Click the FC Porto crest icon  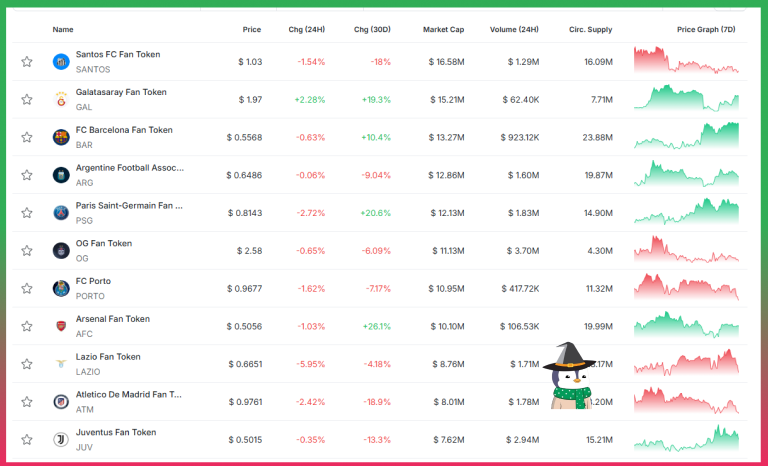click(x=61, y=288)
